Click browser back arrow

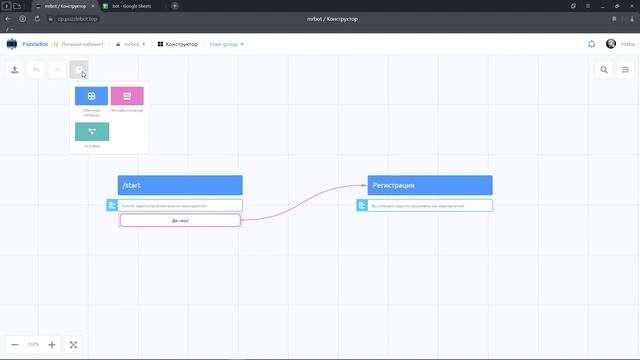(x=8, y=19)
